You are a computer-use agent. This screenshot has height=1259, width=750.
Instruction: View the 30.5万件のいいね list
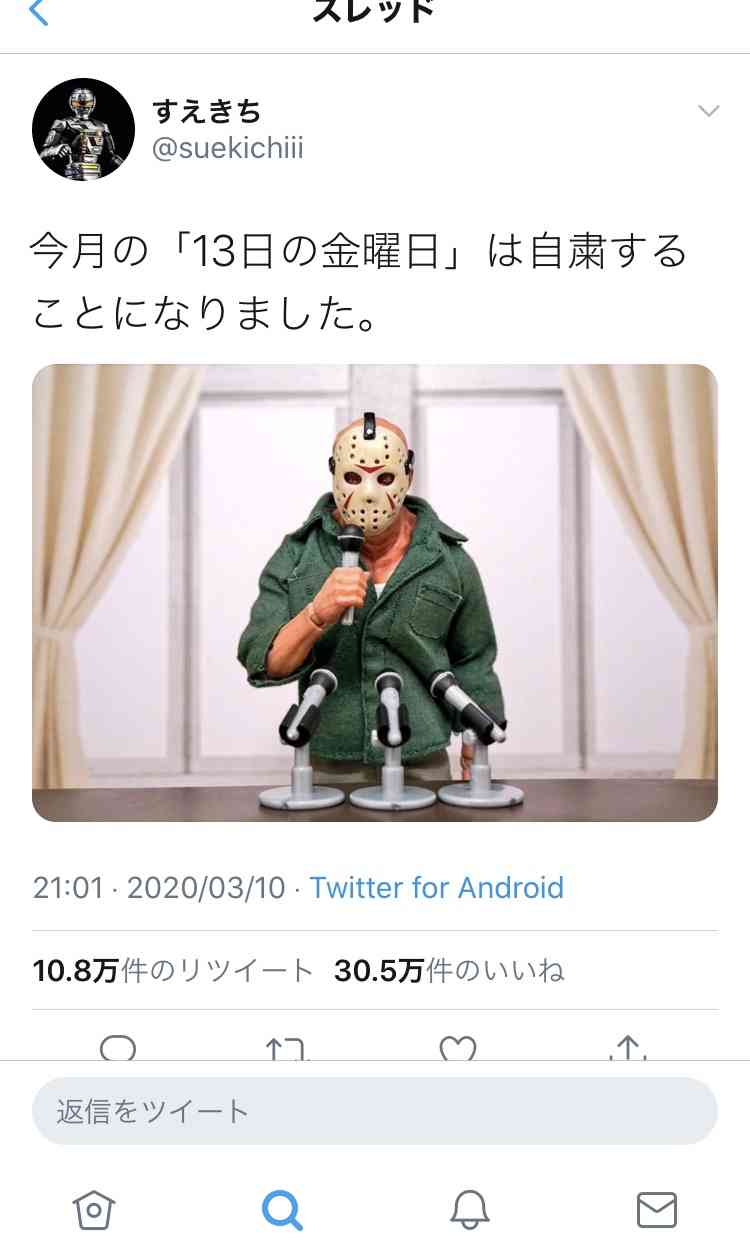click(x=449, y=970)
